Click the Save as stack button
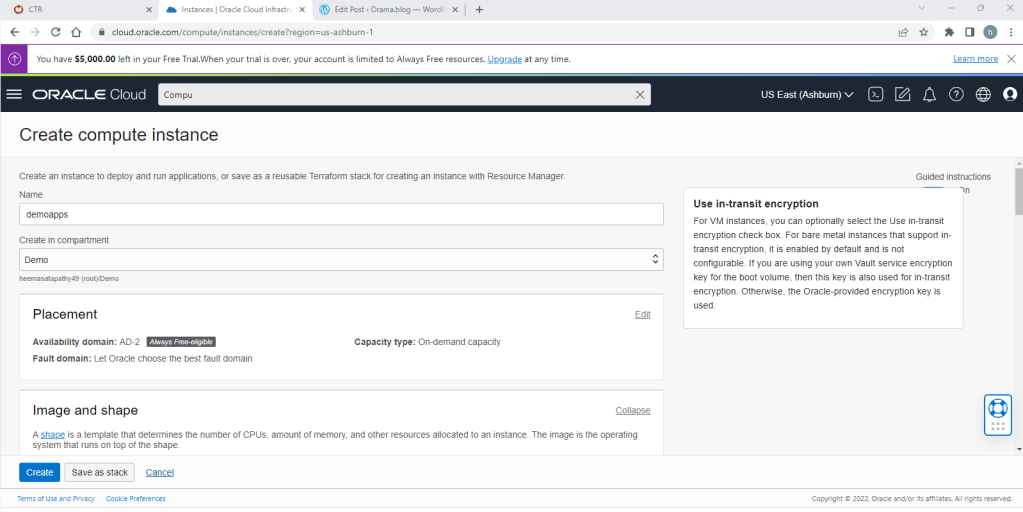Viewport: 1023px width, 512px height. [100, 472]
